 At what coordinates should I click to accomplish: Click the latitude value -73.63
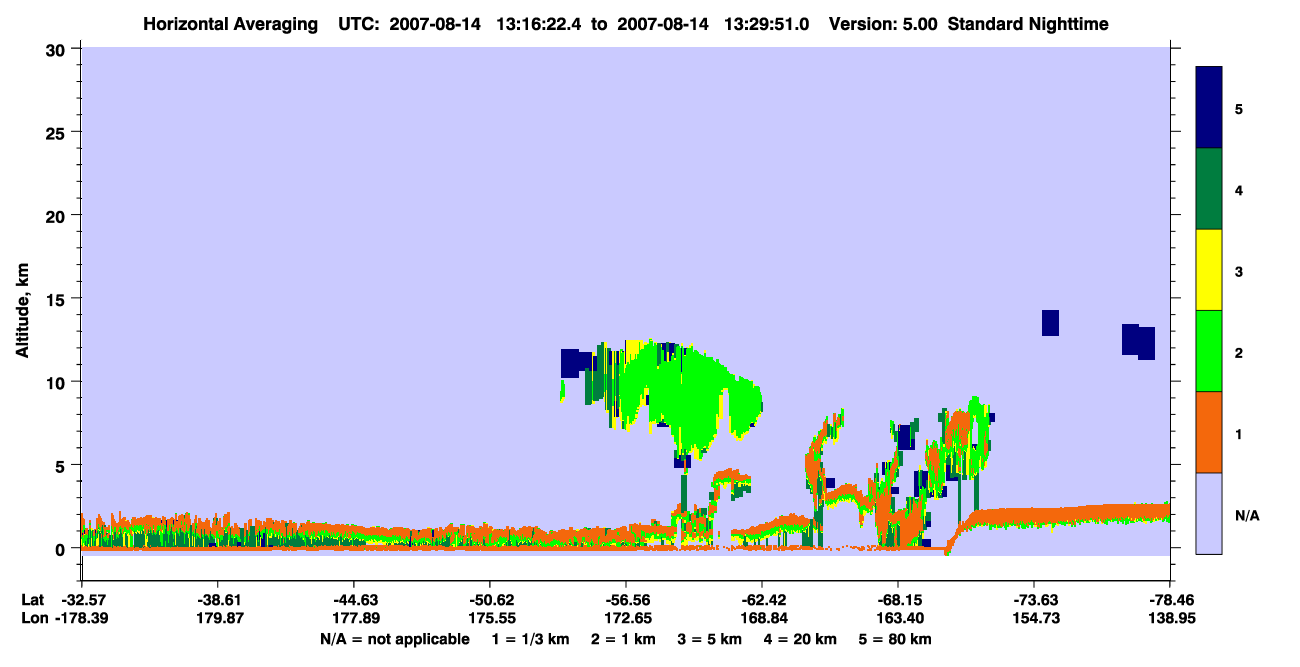point(1034,600)
